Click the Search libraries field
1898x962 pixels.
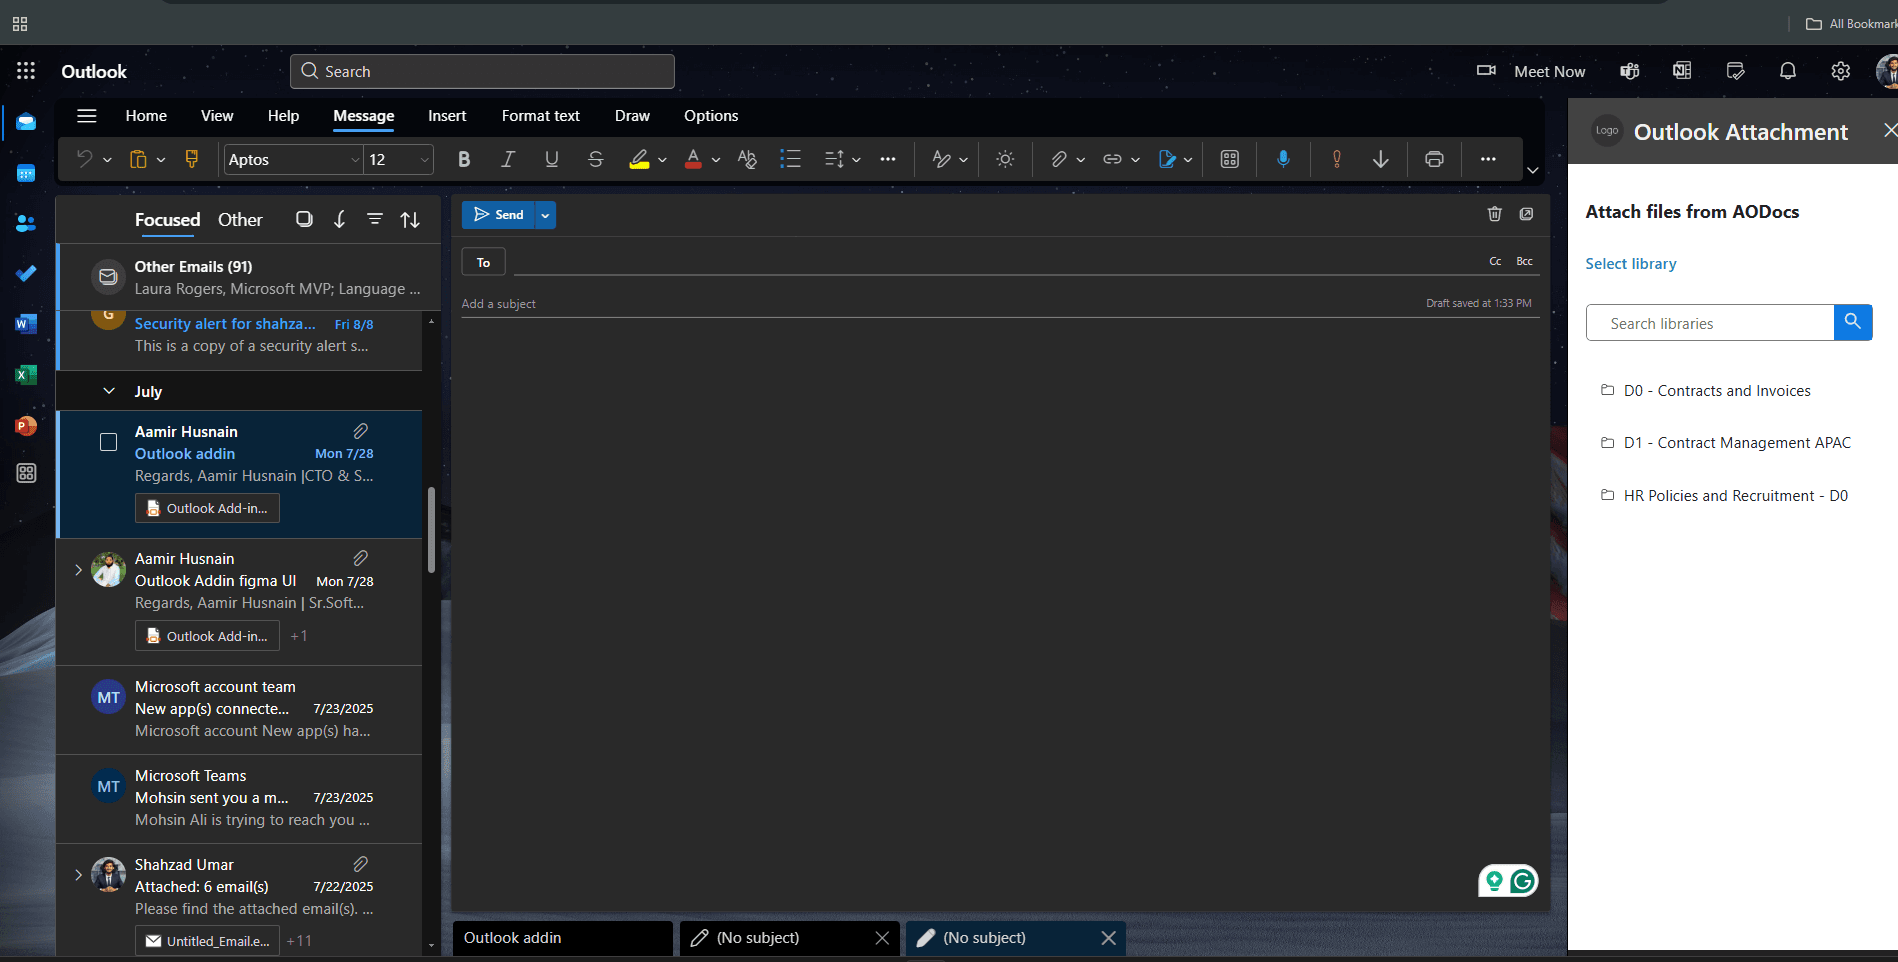pyautogui.click(x=1710, y=323)
